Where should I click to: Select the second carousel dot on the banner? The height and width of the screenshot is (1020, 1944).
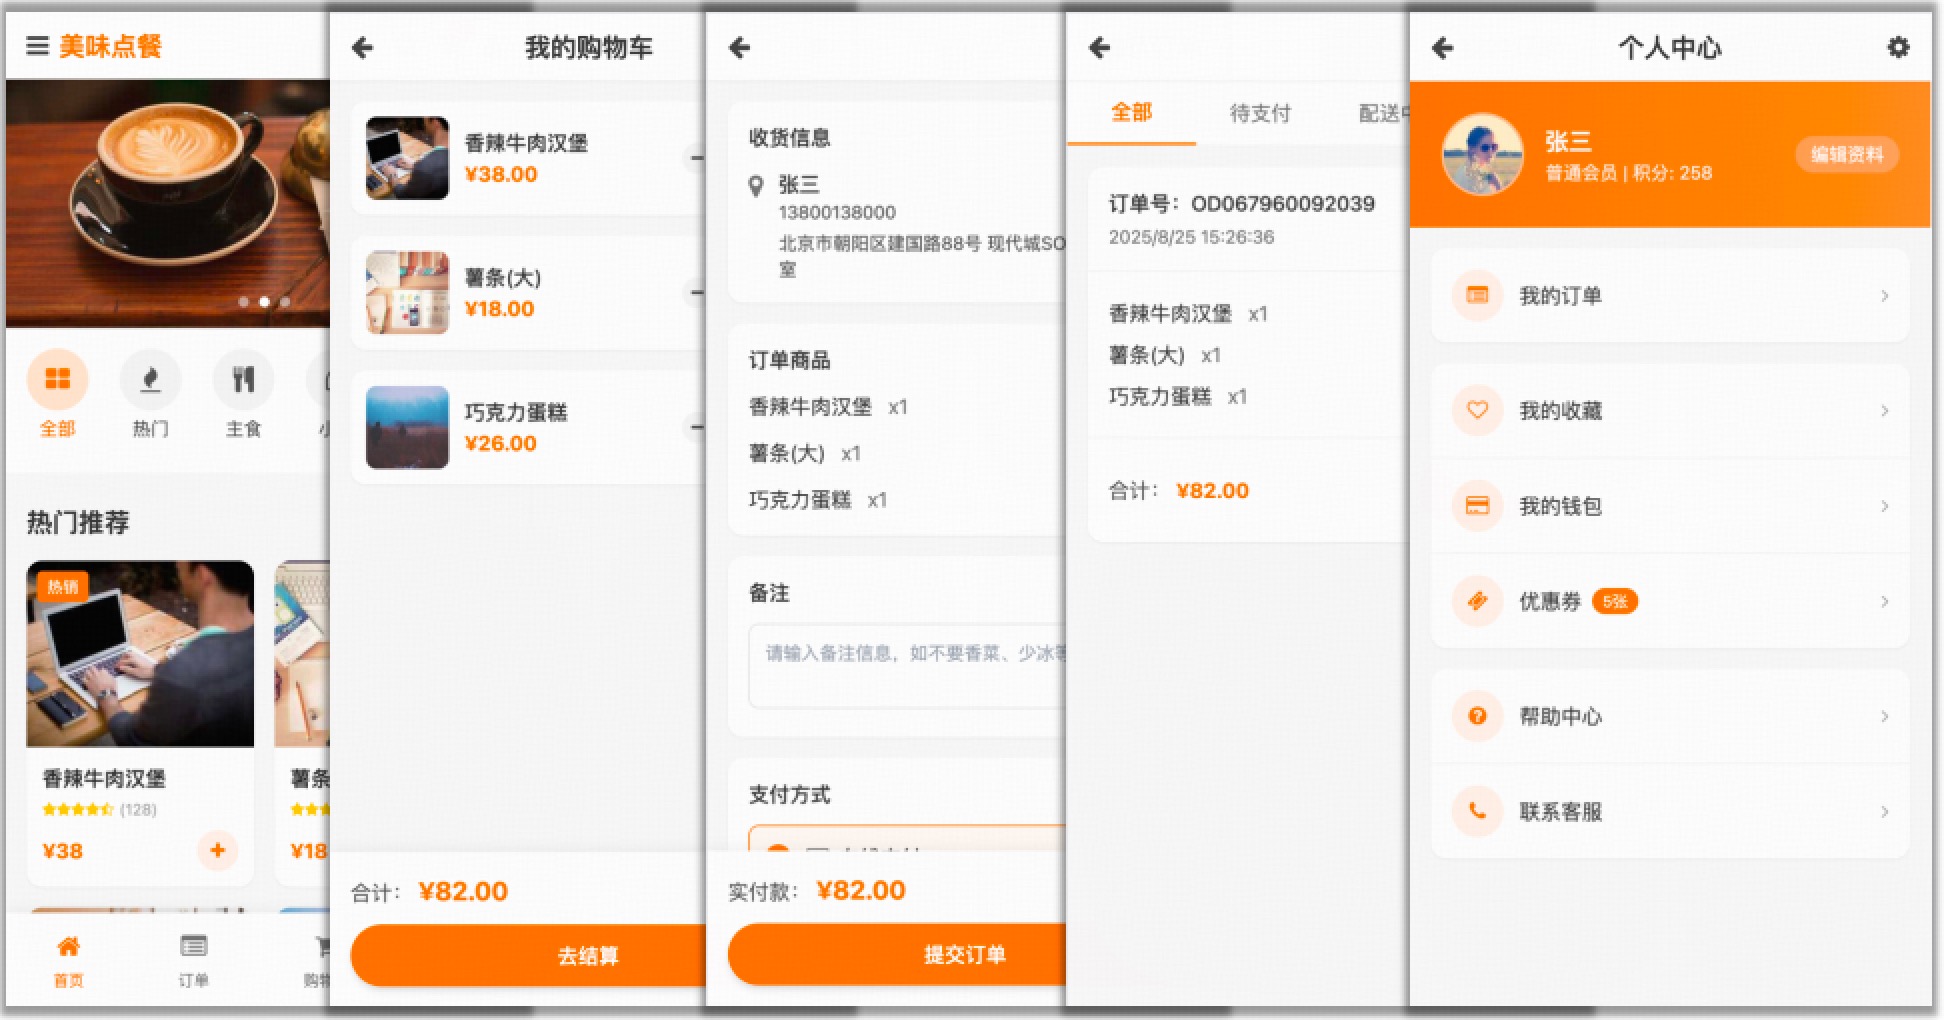click(265, 301)
